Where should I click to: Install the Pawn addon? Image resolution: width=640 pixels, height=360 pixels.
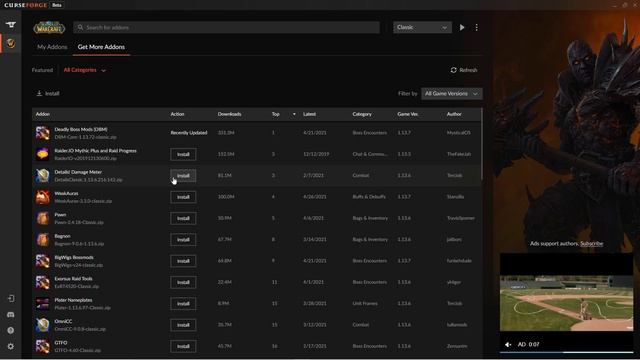point(183,218)
